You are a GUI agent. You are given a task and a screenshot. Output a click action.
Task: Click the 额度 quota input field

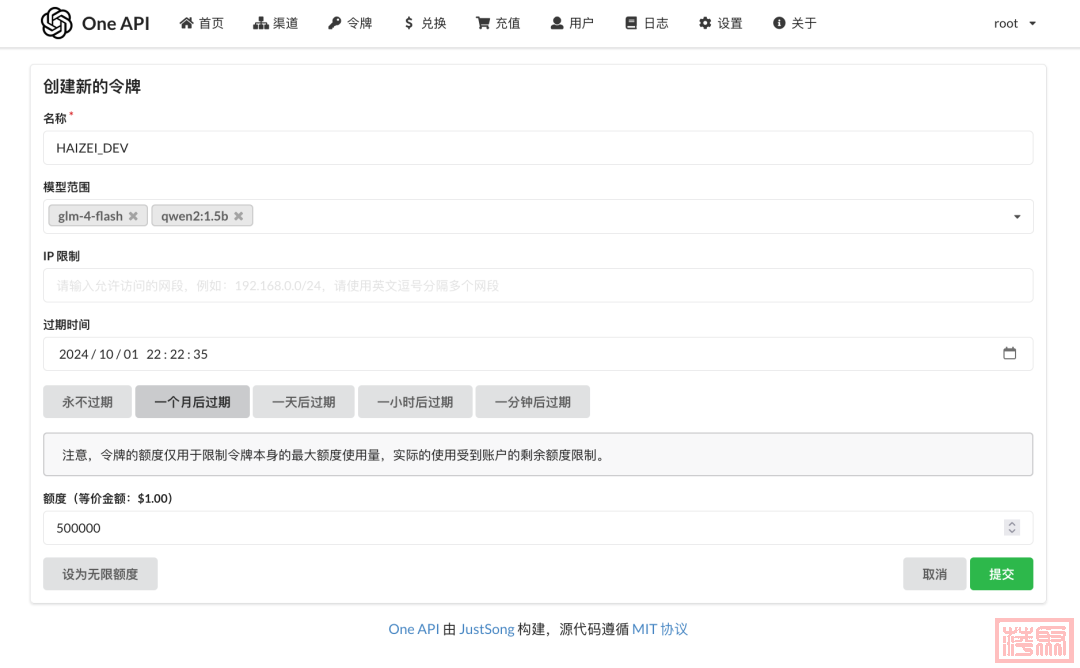coord(538,528)
